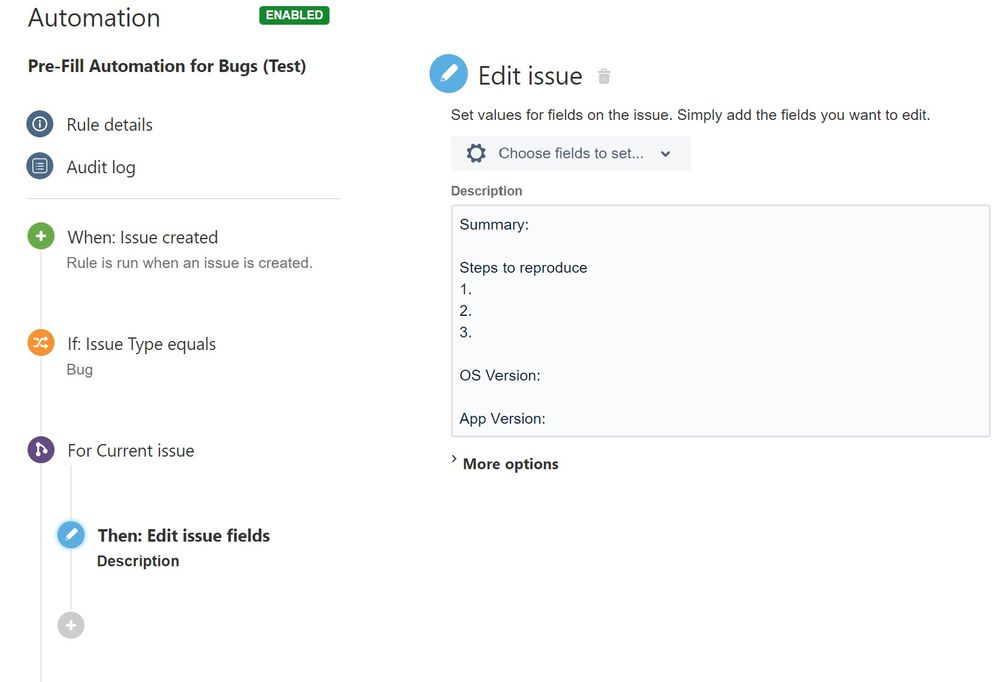Viewport: 998px width, 682px height.
Task: Select the Then: Edit issue fields step
Action: pyautogui.click(x=183, y=536)
